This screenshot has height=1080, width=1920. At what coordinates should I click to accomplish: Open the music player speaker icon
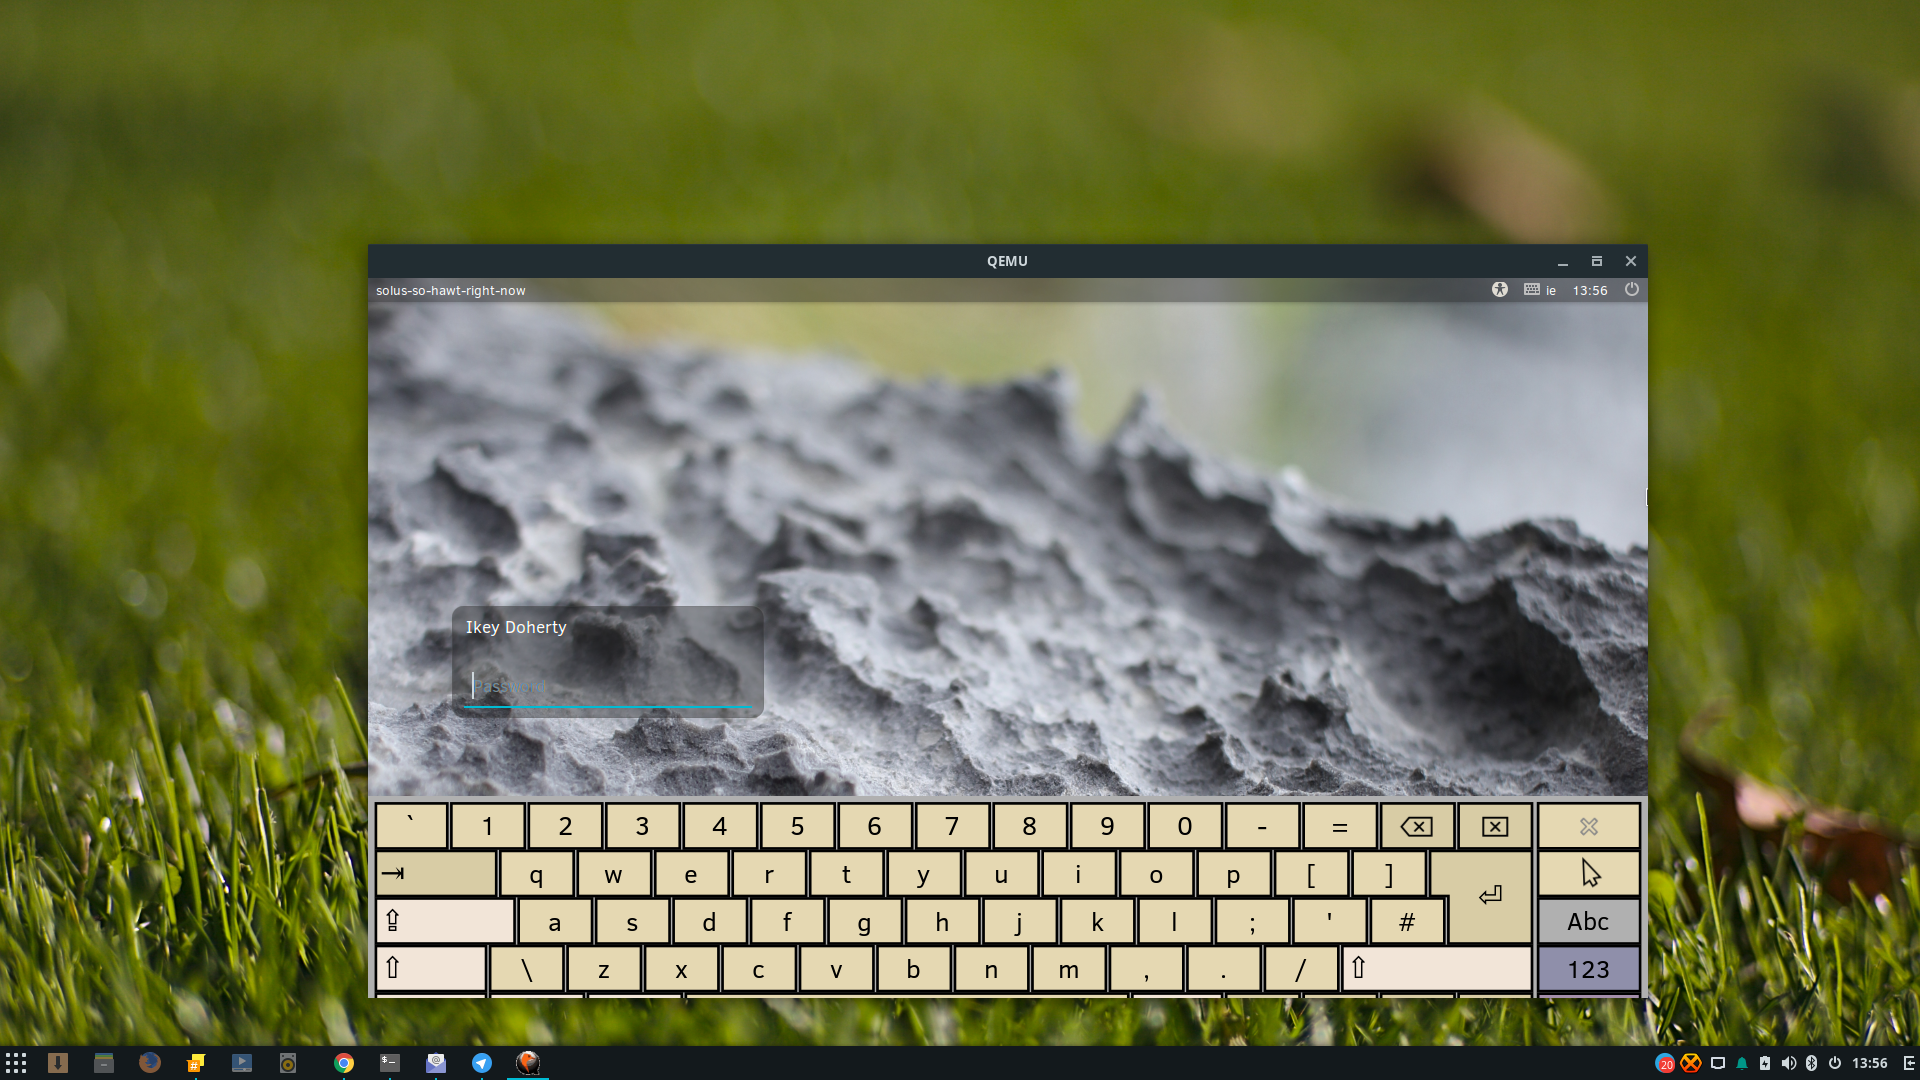(x=288, y=1063)
